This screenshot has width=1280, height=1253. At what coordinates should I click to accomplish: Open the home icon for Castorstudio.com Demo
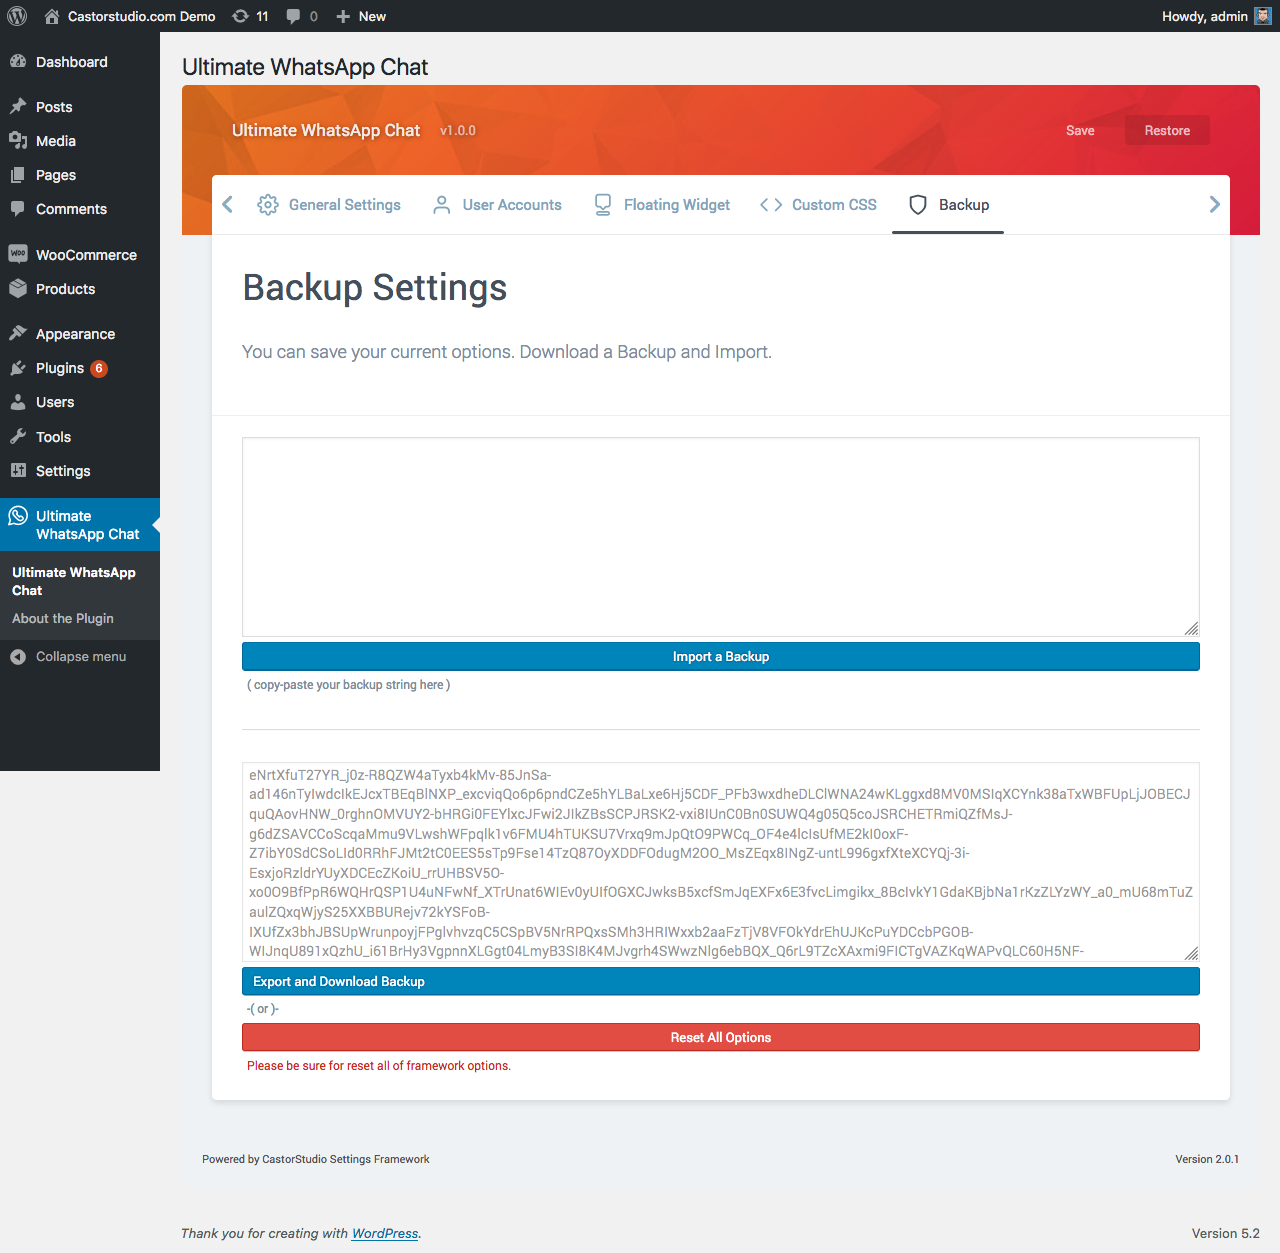click(x=52, y=16)
